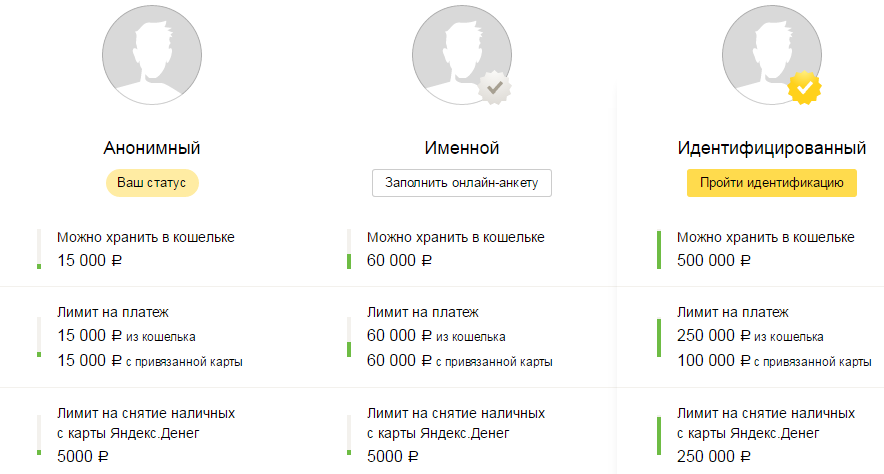Screen dimensions: 884x474
Task: Click the 250 000 ₽ cash withdrawal limit
Action: pyautogui.click(x=713, y=457)
